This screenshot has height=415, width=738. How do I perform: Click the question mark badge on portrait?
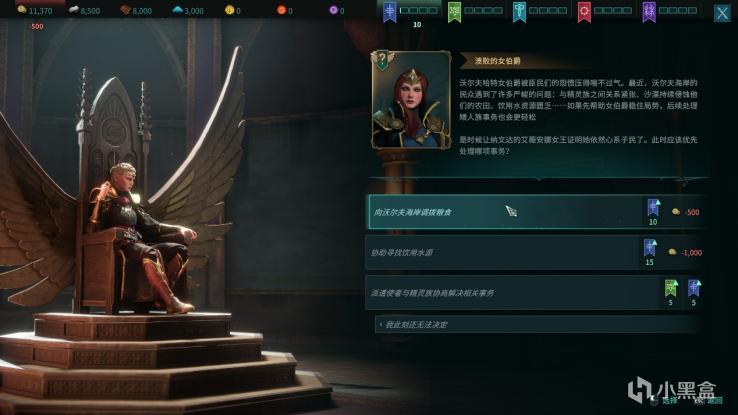(x=383, y=60)
